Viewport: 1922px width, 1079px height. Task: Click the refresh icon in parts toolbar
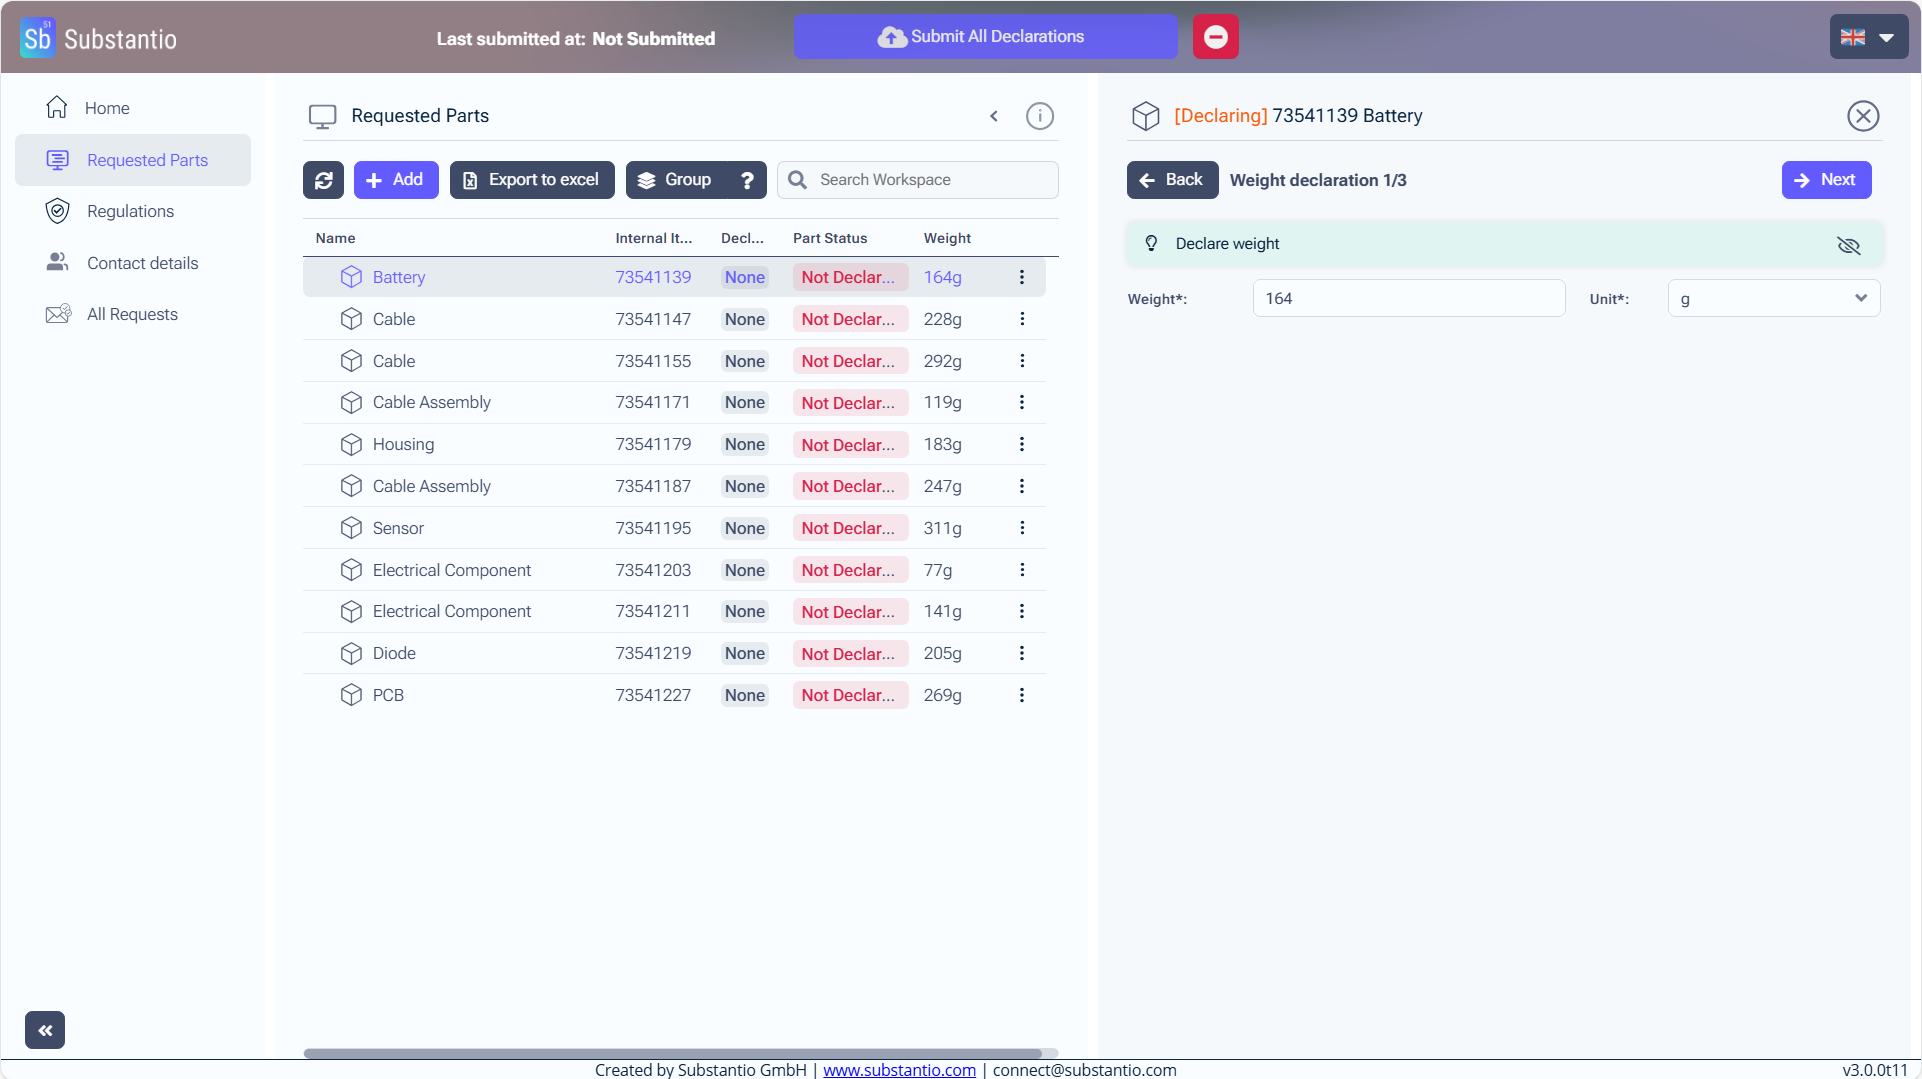pyautogui.click(x=323, y=180)
